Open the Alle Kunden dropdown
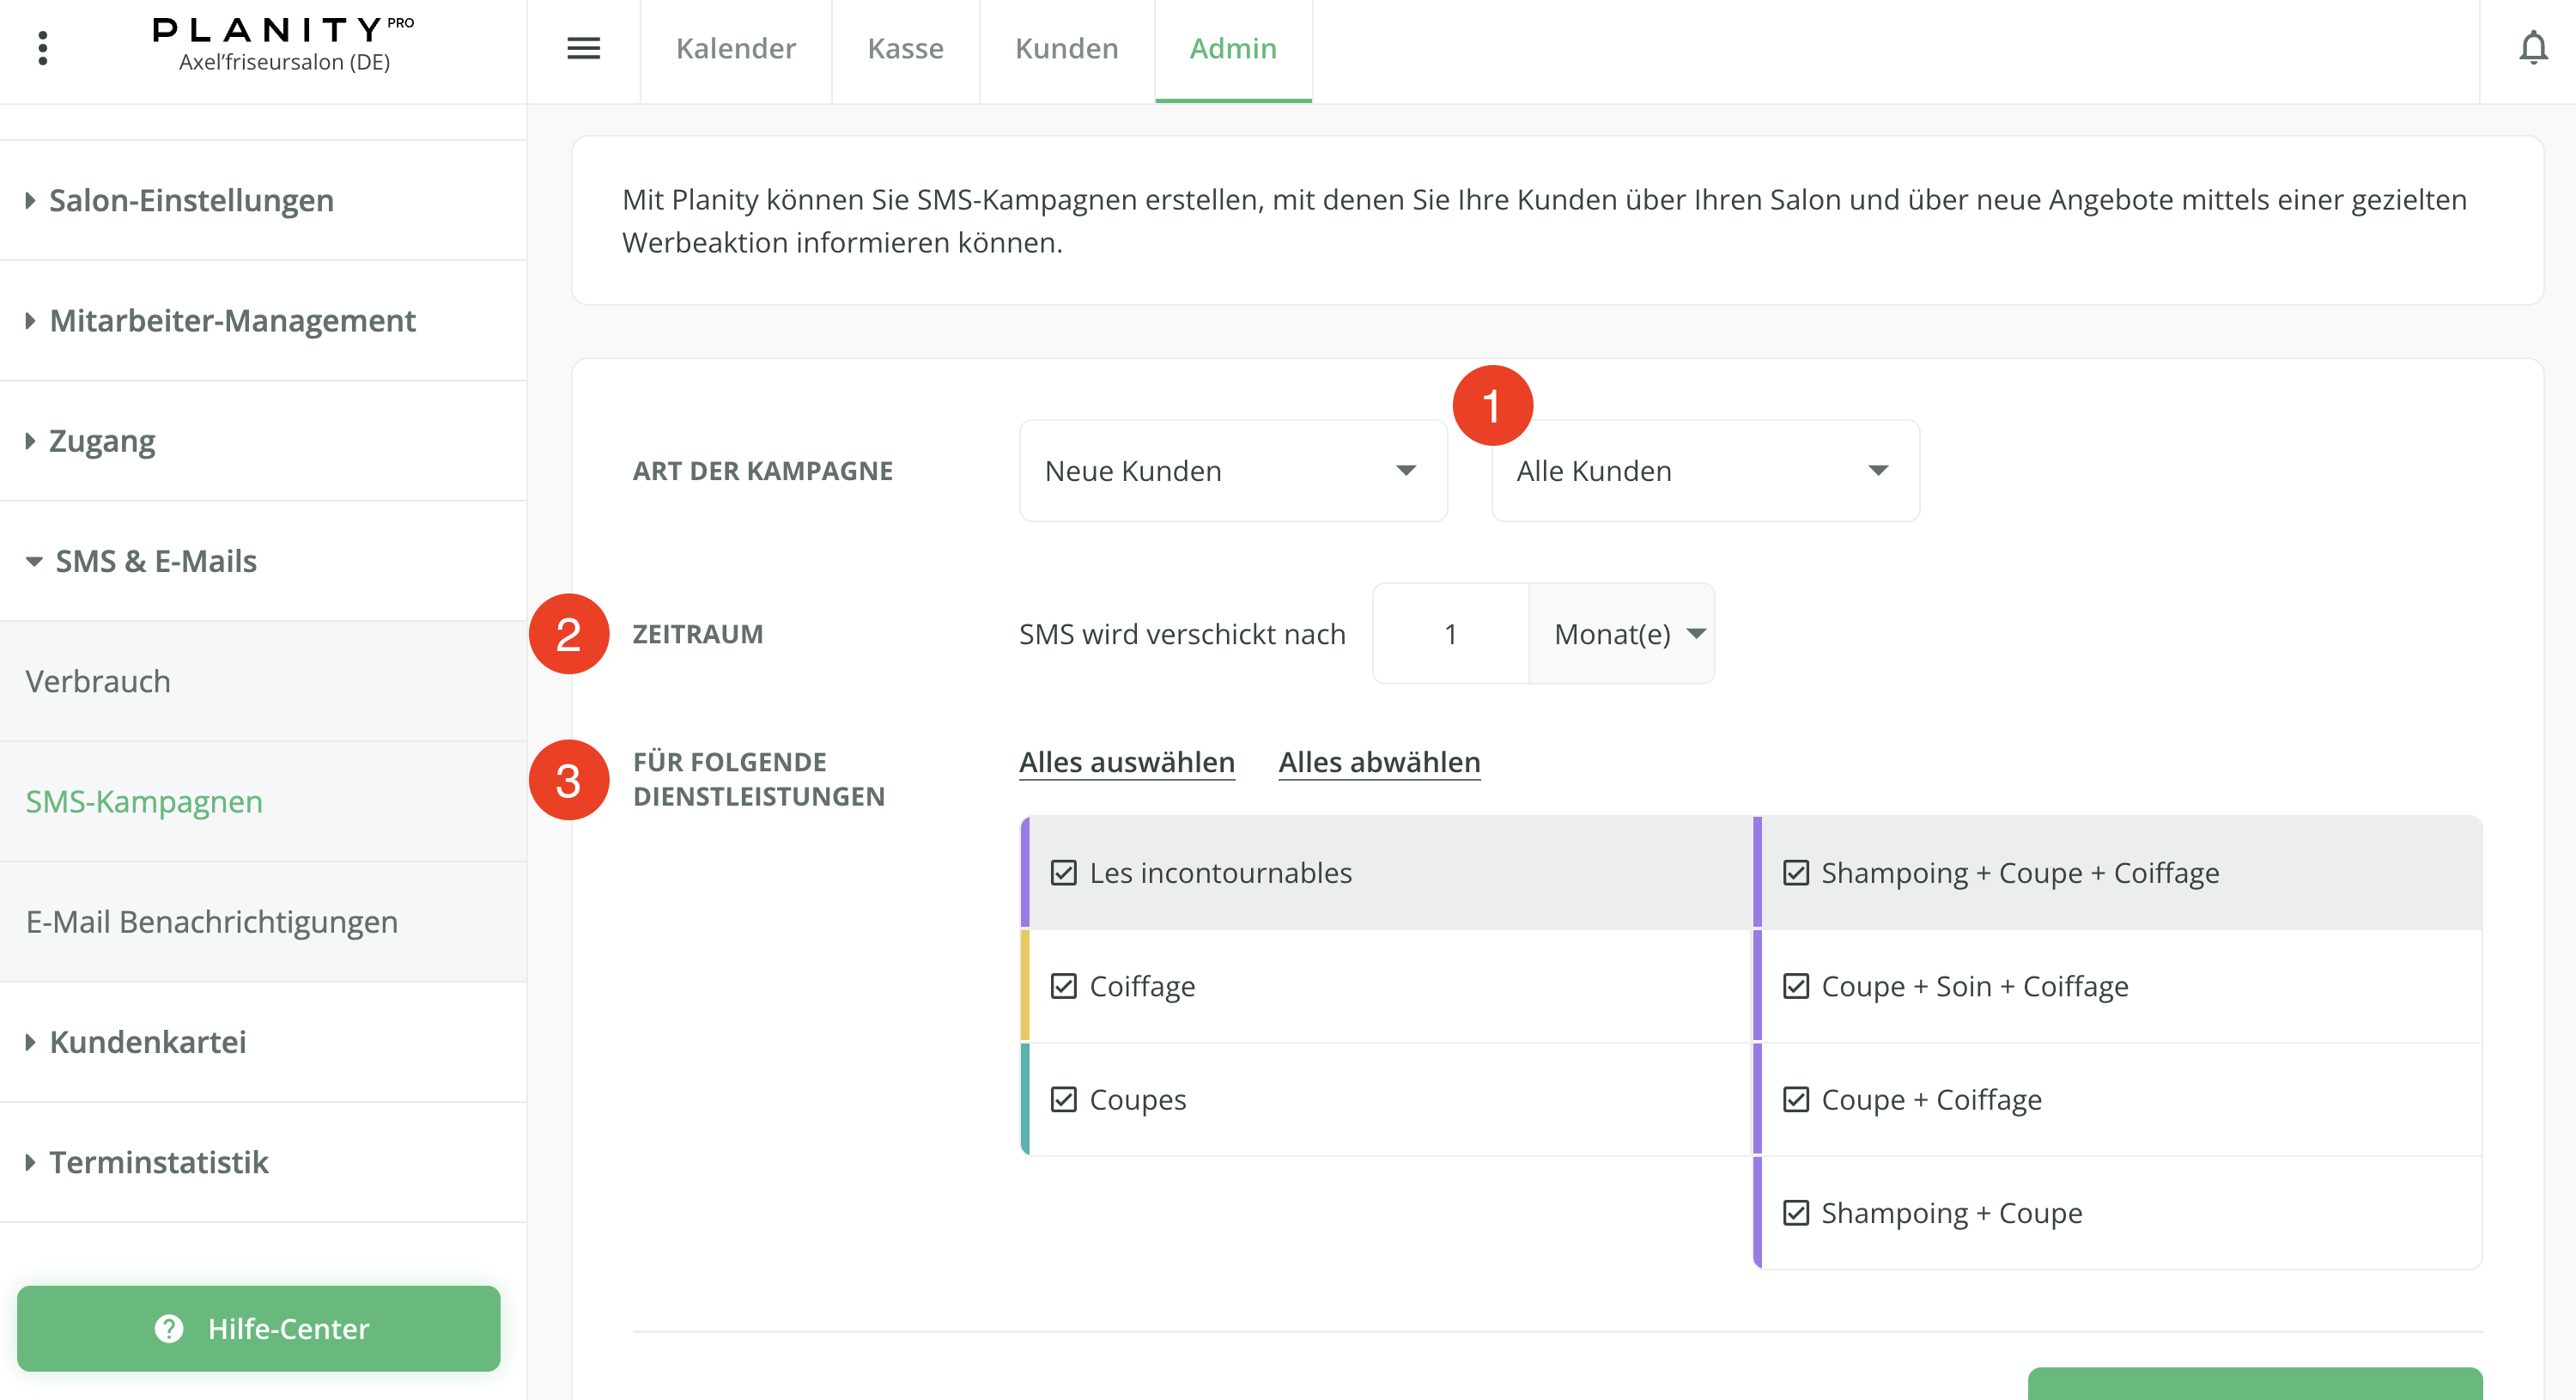Image resolution: width=2576 pixels, height=1400 pixels. point(1704,471)
